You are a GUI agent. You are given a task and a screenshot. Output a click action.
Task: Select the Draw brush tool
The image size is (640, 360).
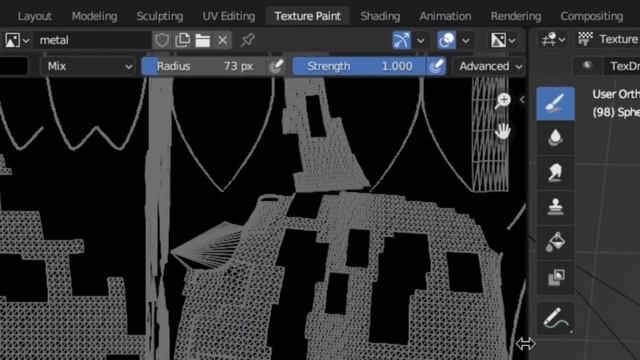click(555, 104)
